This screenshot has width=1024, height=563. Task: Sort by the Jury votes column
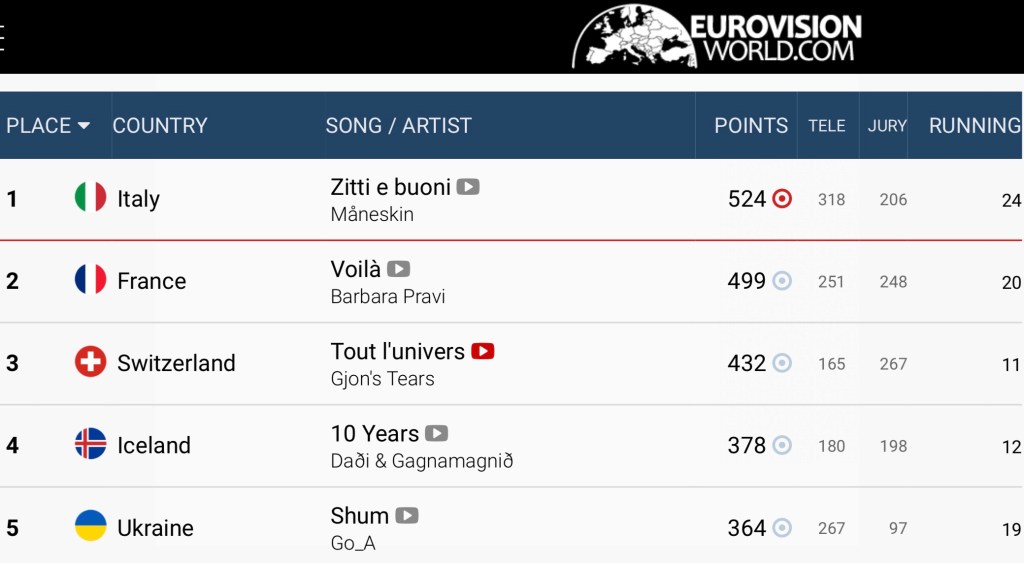(x=887, y=125)
